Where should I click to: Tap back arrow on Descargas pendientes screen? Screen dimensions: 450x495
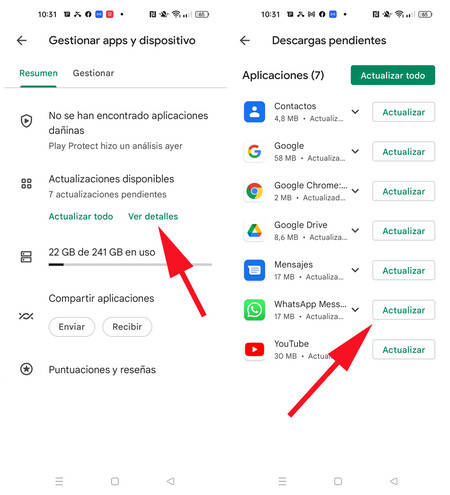coord(245,41)
